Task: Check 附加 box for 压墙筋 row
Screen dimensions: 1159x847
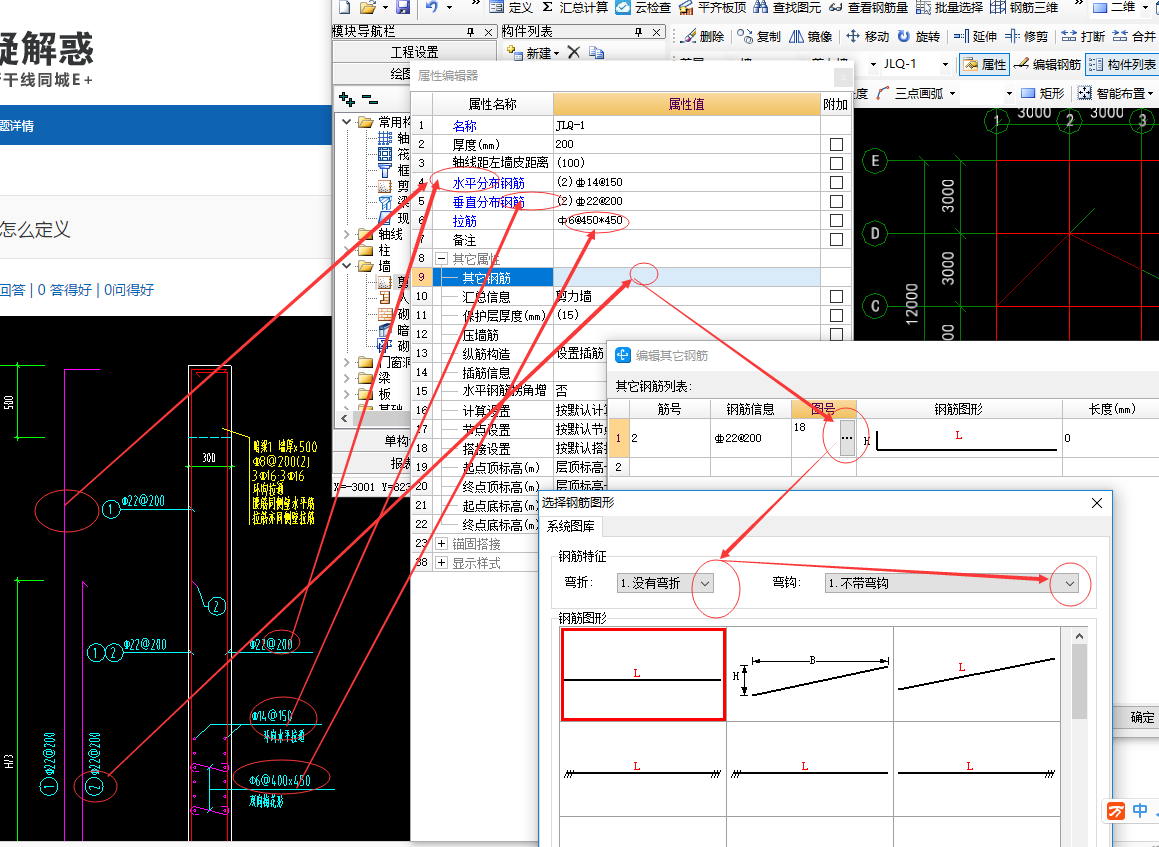Action: pyautogui.click(x=836, y=335)
